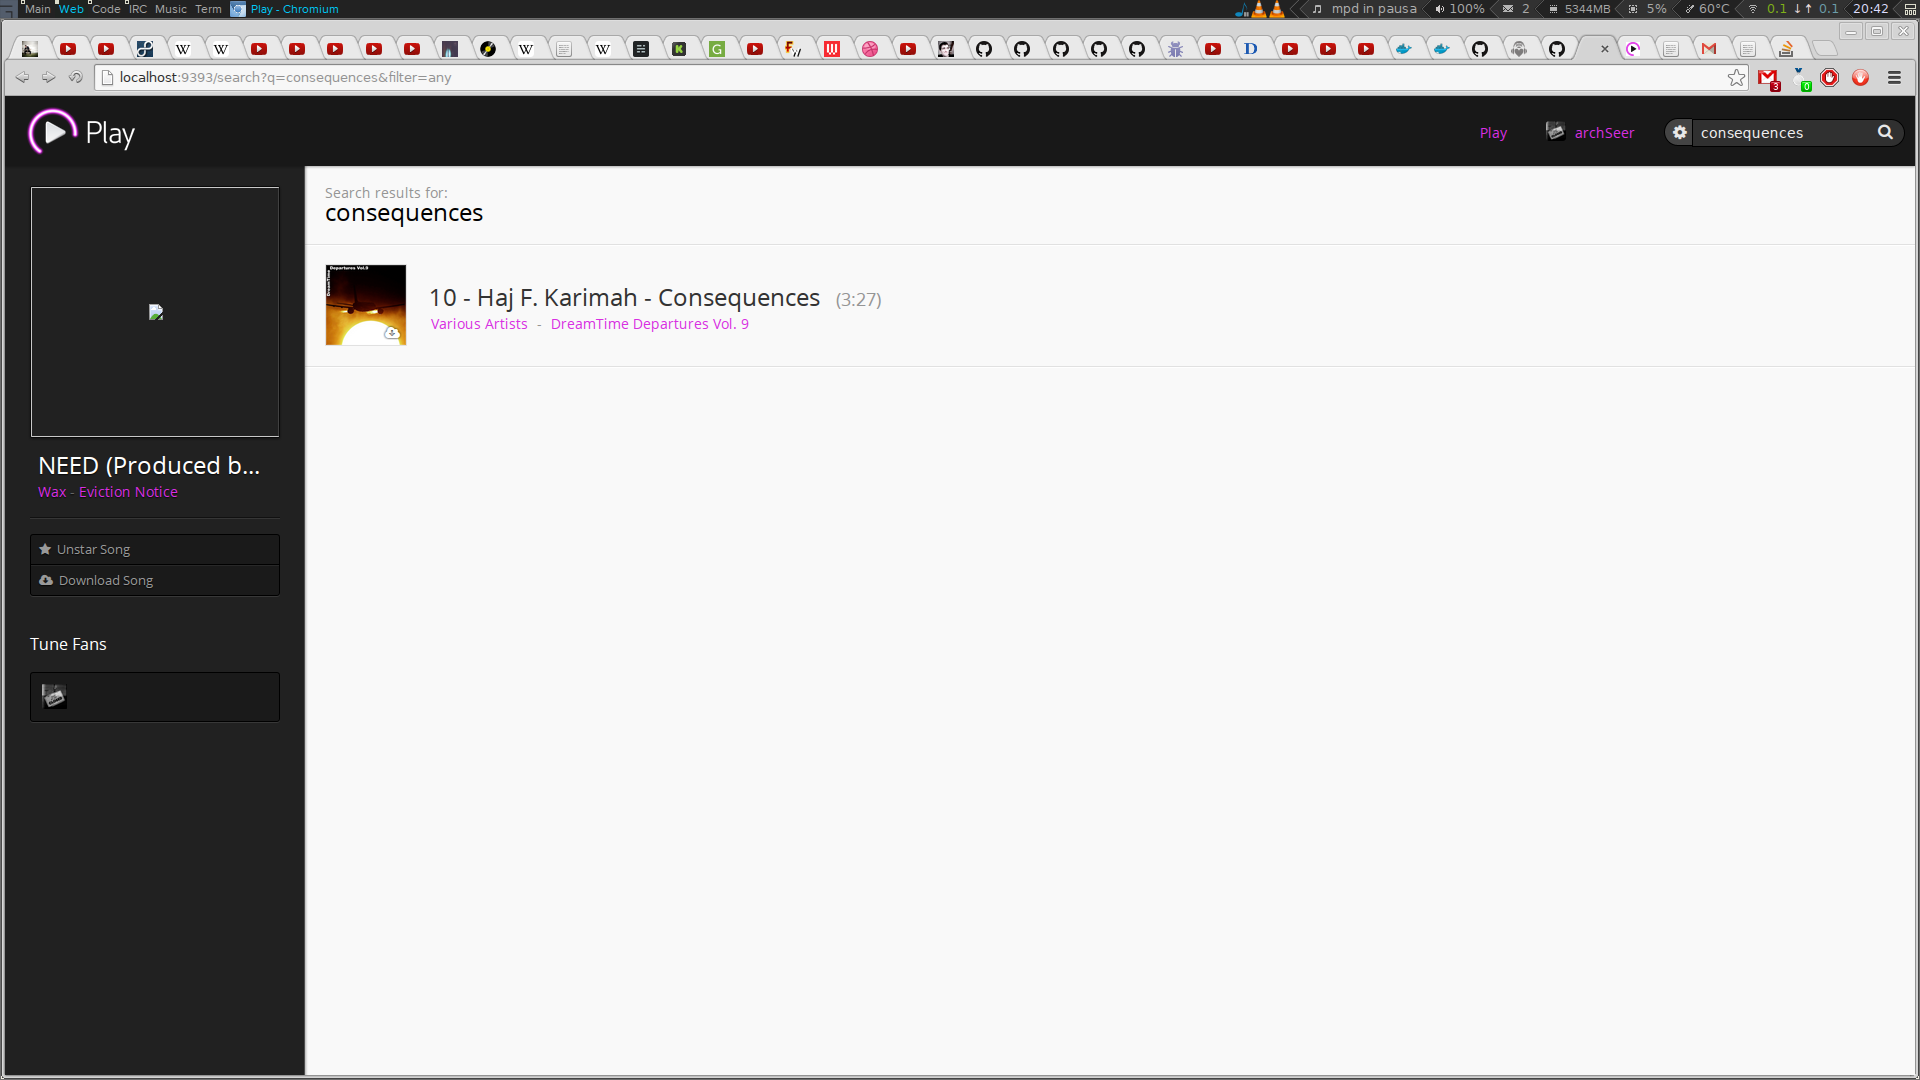1920x1080 pixels.
Task: Click the Download Song button
Action: (x=154, y=580)
